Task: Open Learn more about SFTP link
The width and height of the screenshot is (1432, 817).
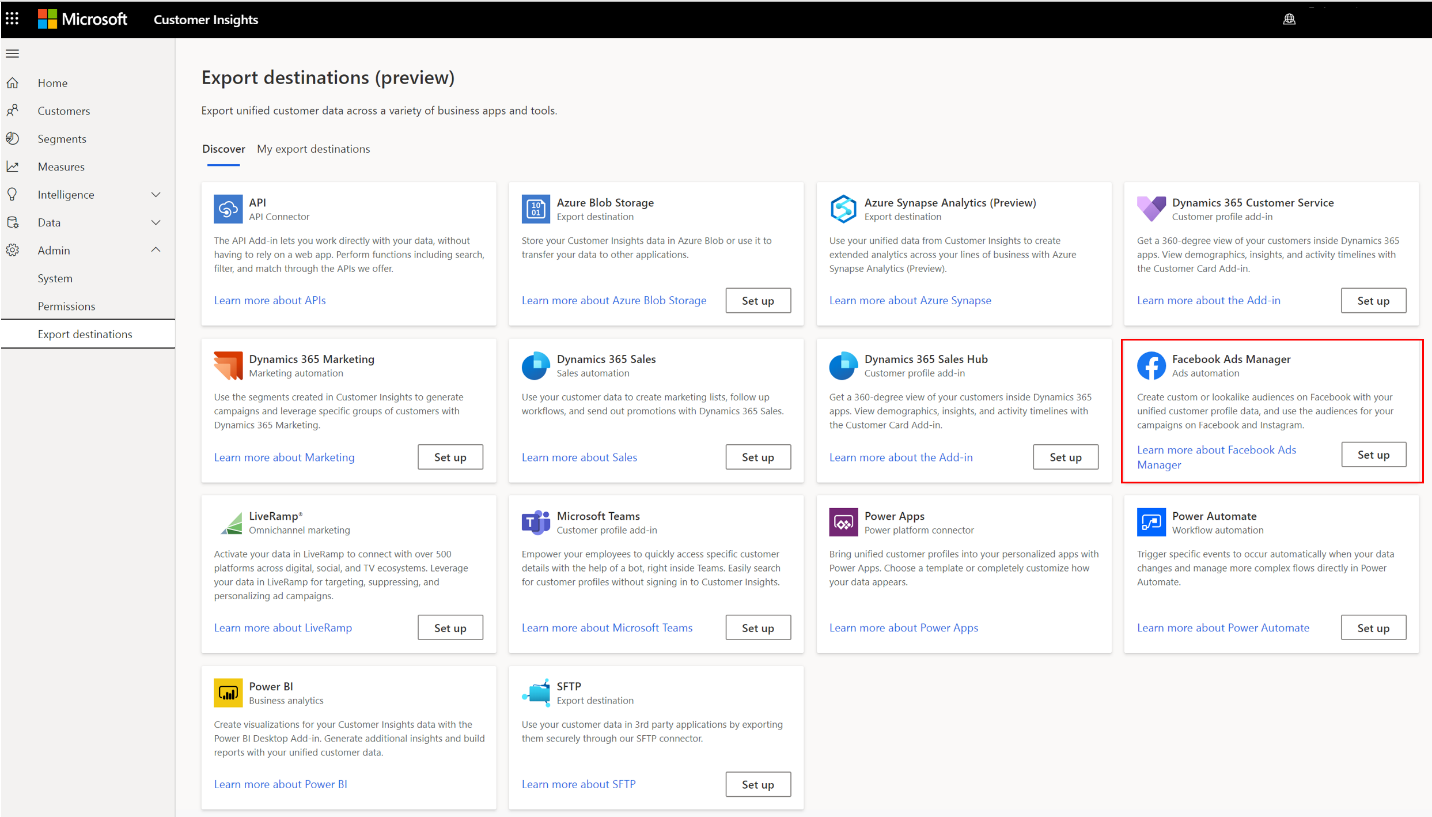Action: [579, 784]
